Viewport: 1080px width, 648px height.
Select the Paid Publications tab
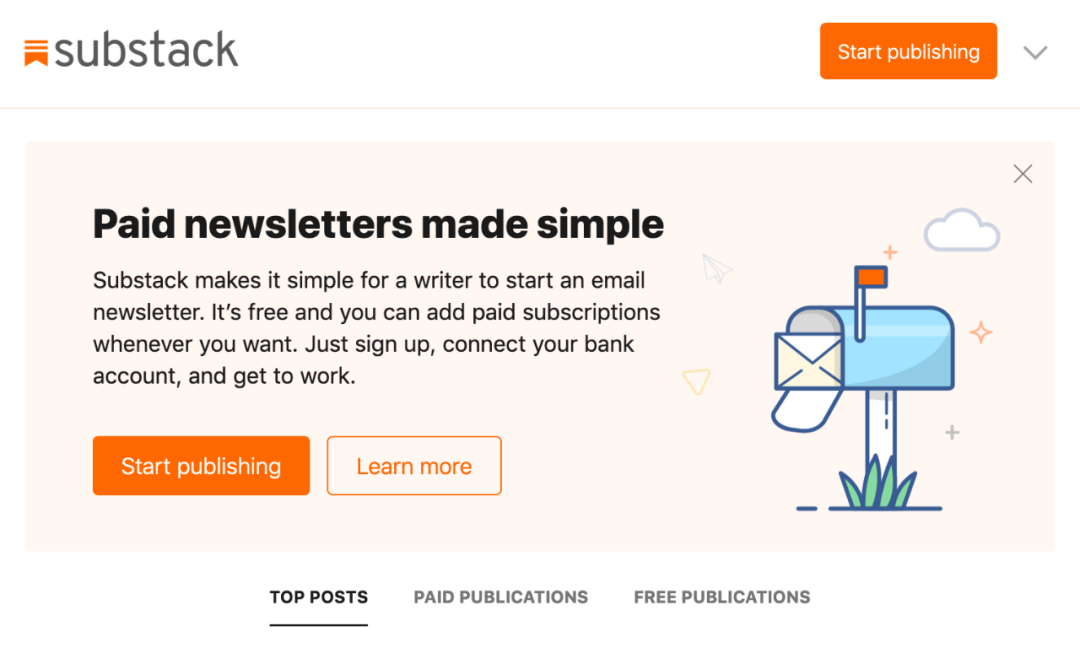[501, 597]
